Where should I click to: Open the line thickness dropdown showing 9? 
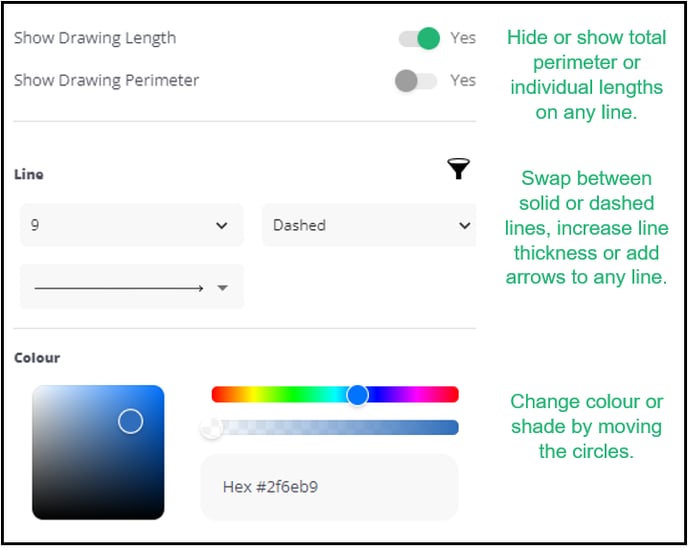click(x=132, y=225)
